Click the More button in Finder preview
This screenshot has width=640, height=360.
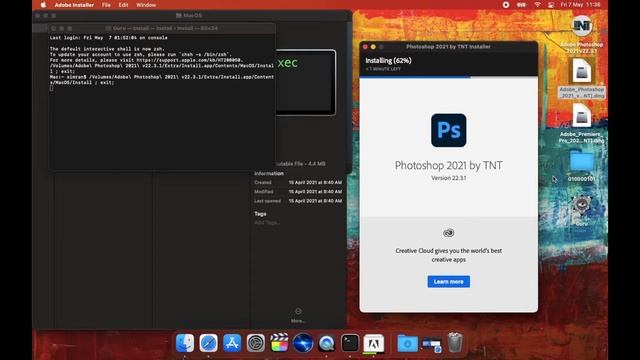tap(298, 315)
